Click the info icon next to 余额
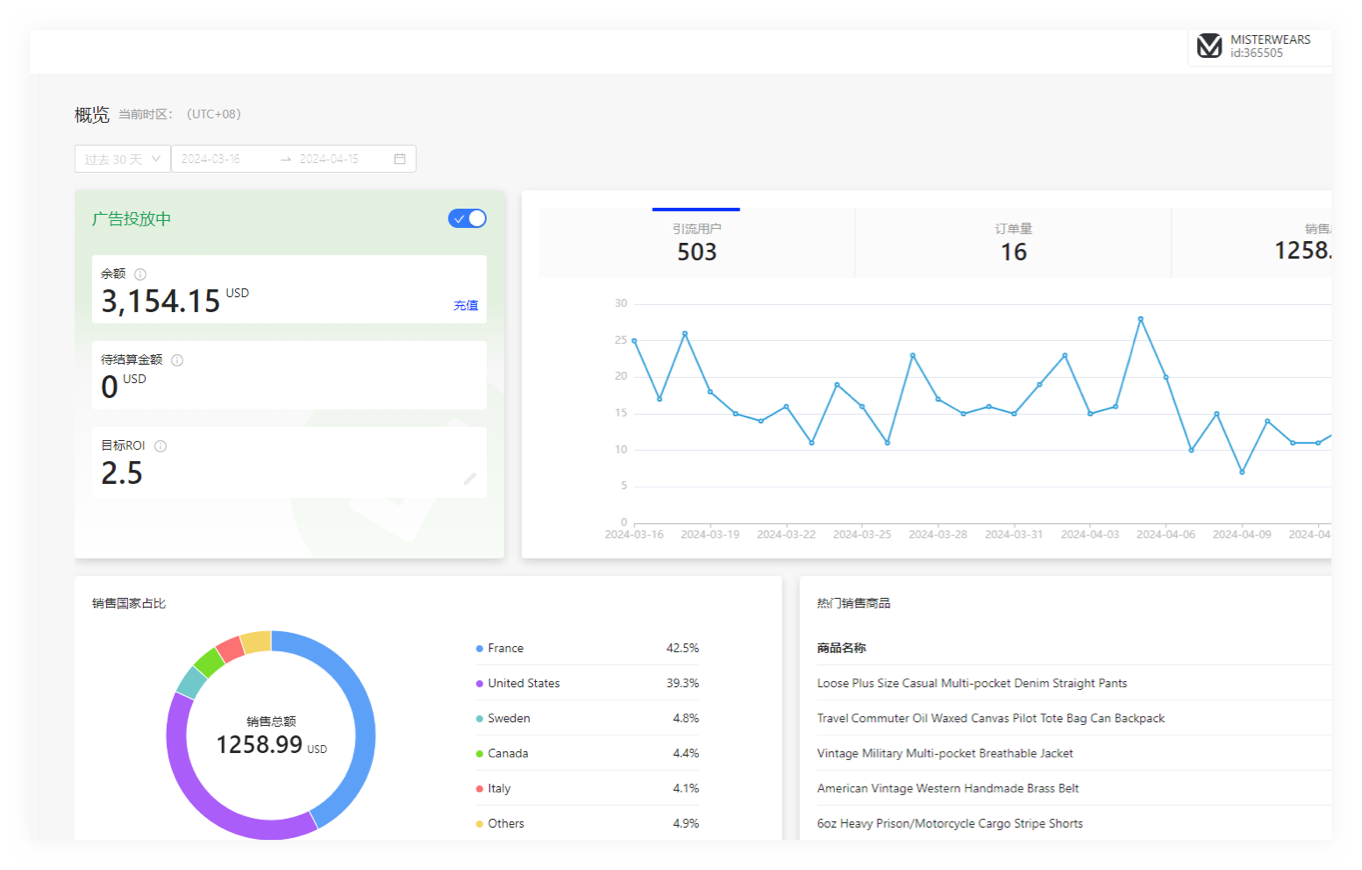The height and width of the screenshot is (870, 1362). click(140, 274)
